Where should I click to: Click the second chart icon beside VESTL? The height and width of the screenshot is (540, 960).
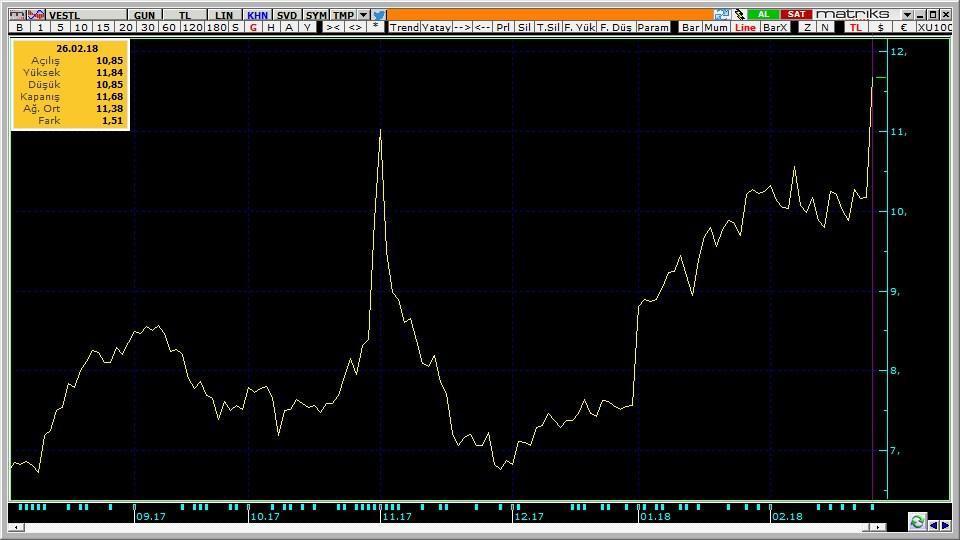coord(37,15)
